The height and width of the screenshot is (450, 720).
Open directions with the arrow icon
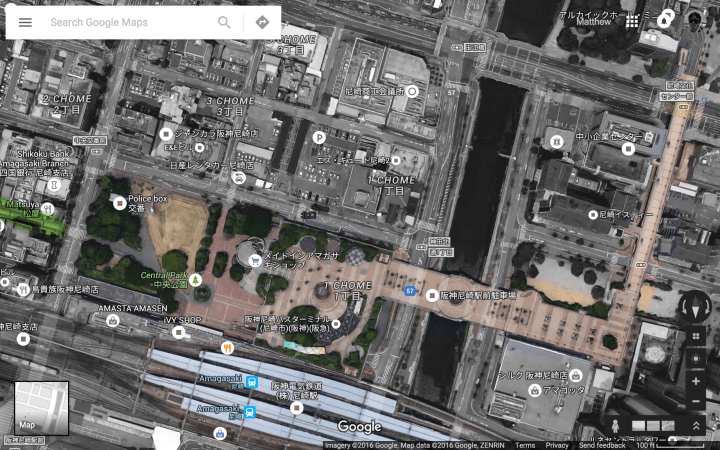[x=262, y=22]
